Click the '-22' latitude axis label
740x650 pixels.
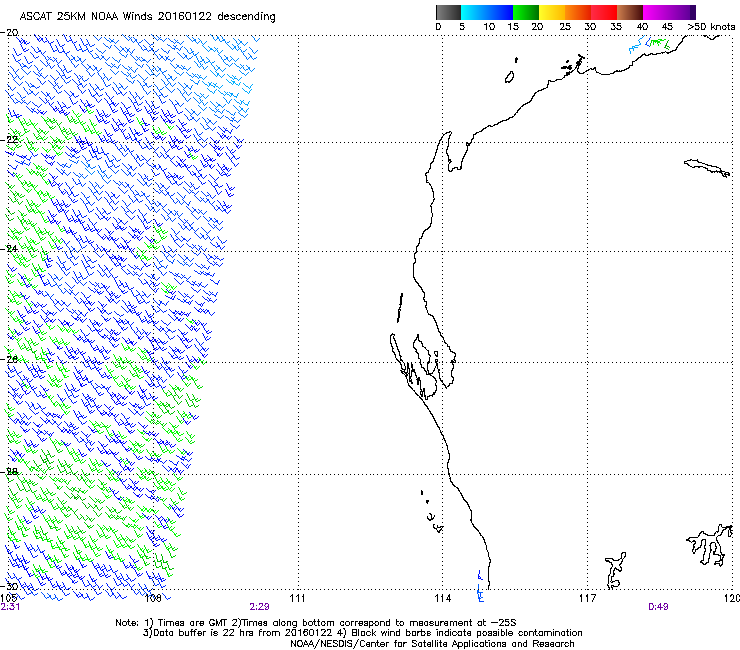[x=9, y=140]
